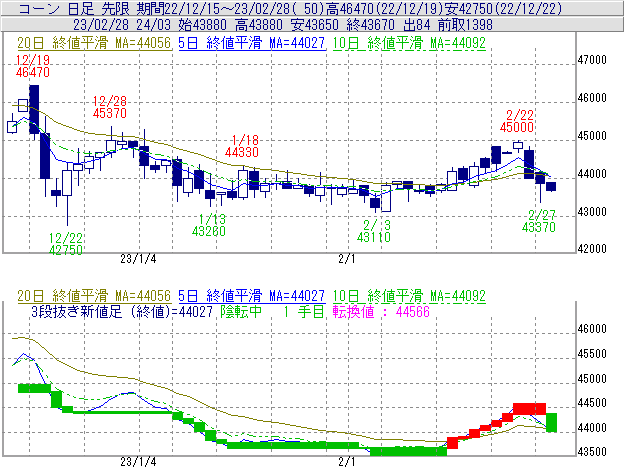Viewport: 624px width, 475px height.
Task: Click the lower chart '20日 終値平滑 MA=44056' legend
Action: [94, 296]
